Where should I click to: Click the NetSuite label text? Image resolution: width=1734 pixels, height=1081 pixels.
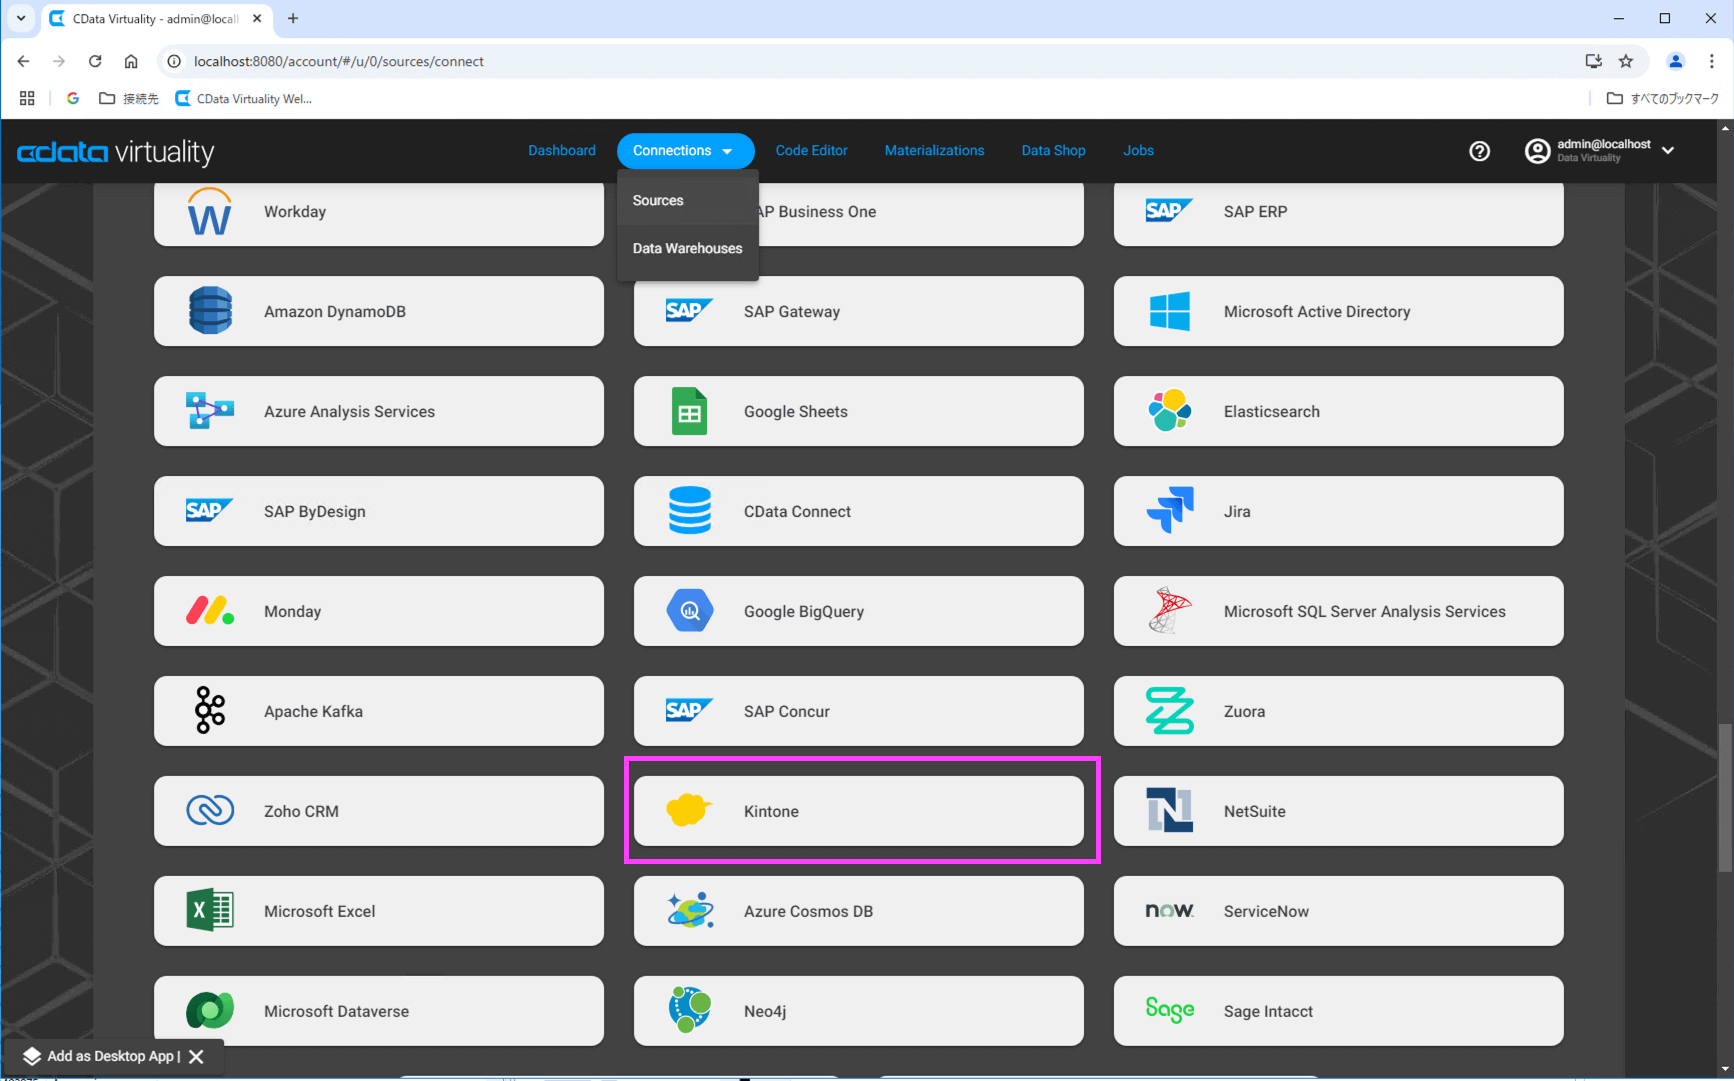pos(1254,811)
